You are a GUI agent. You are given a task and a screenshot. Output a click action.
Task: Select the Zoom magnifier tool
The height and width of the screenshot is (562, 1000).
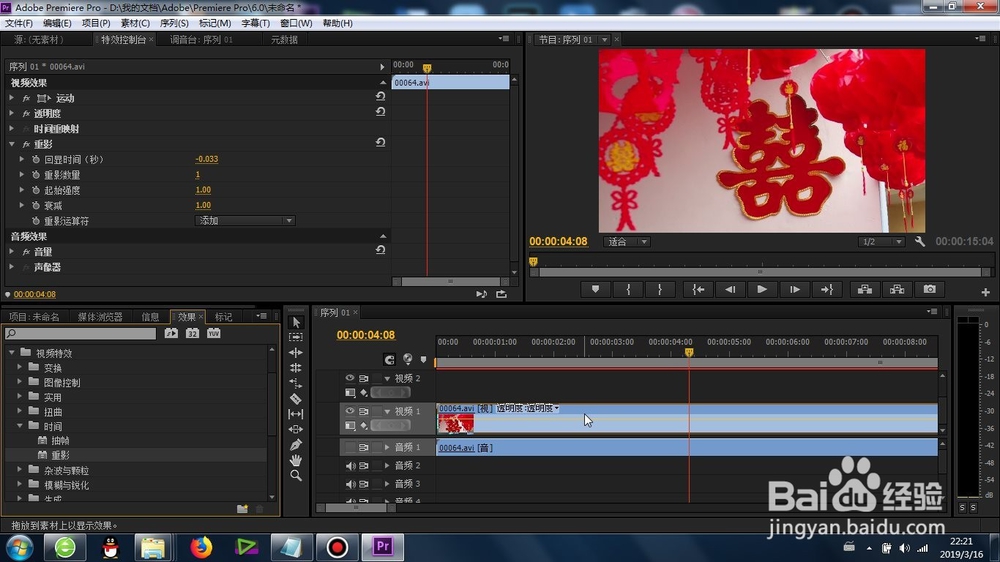tap(296, 475)
